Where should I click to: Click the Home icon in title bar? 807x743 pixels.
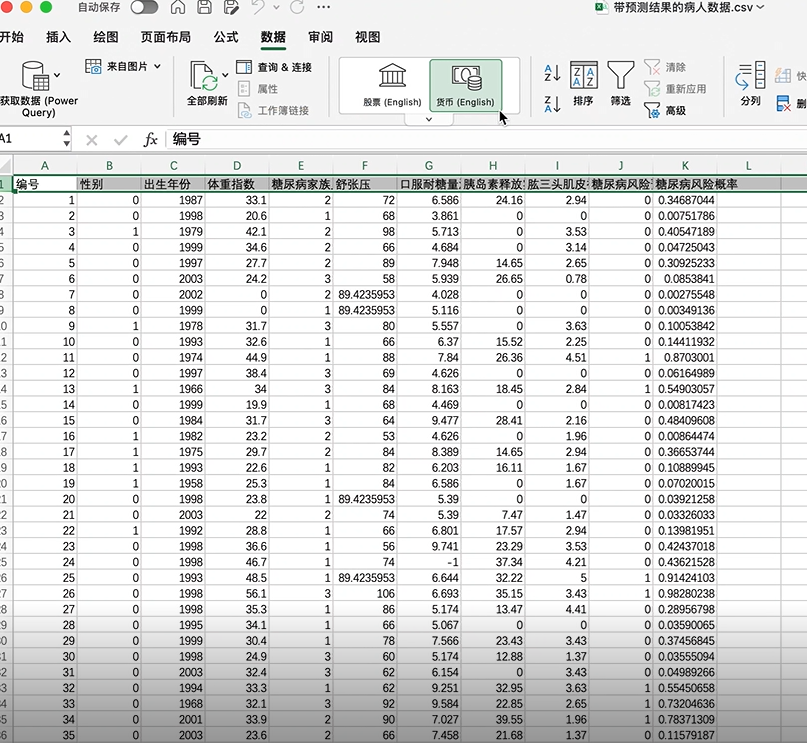click(178, 7)
